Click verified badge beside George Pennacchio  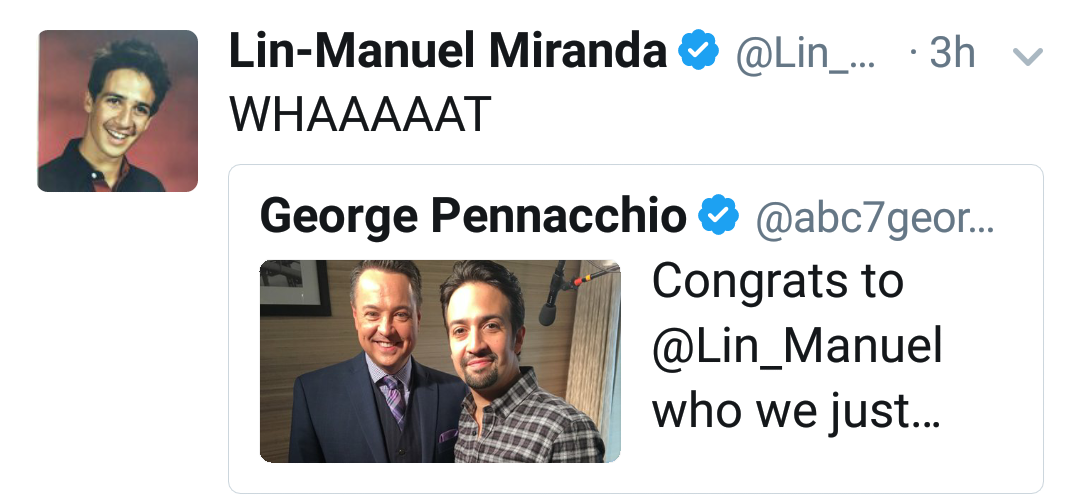coord(717,215)
